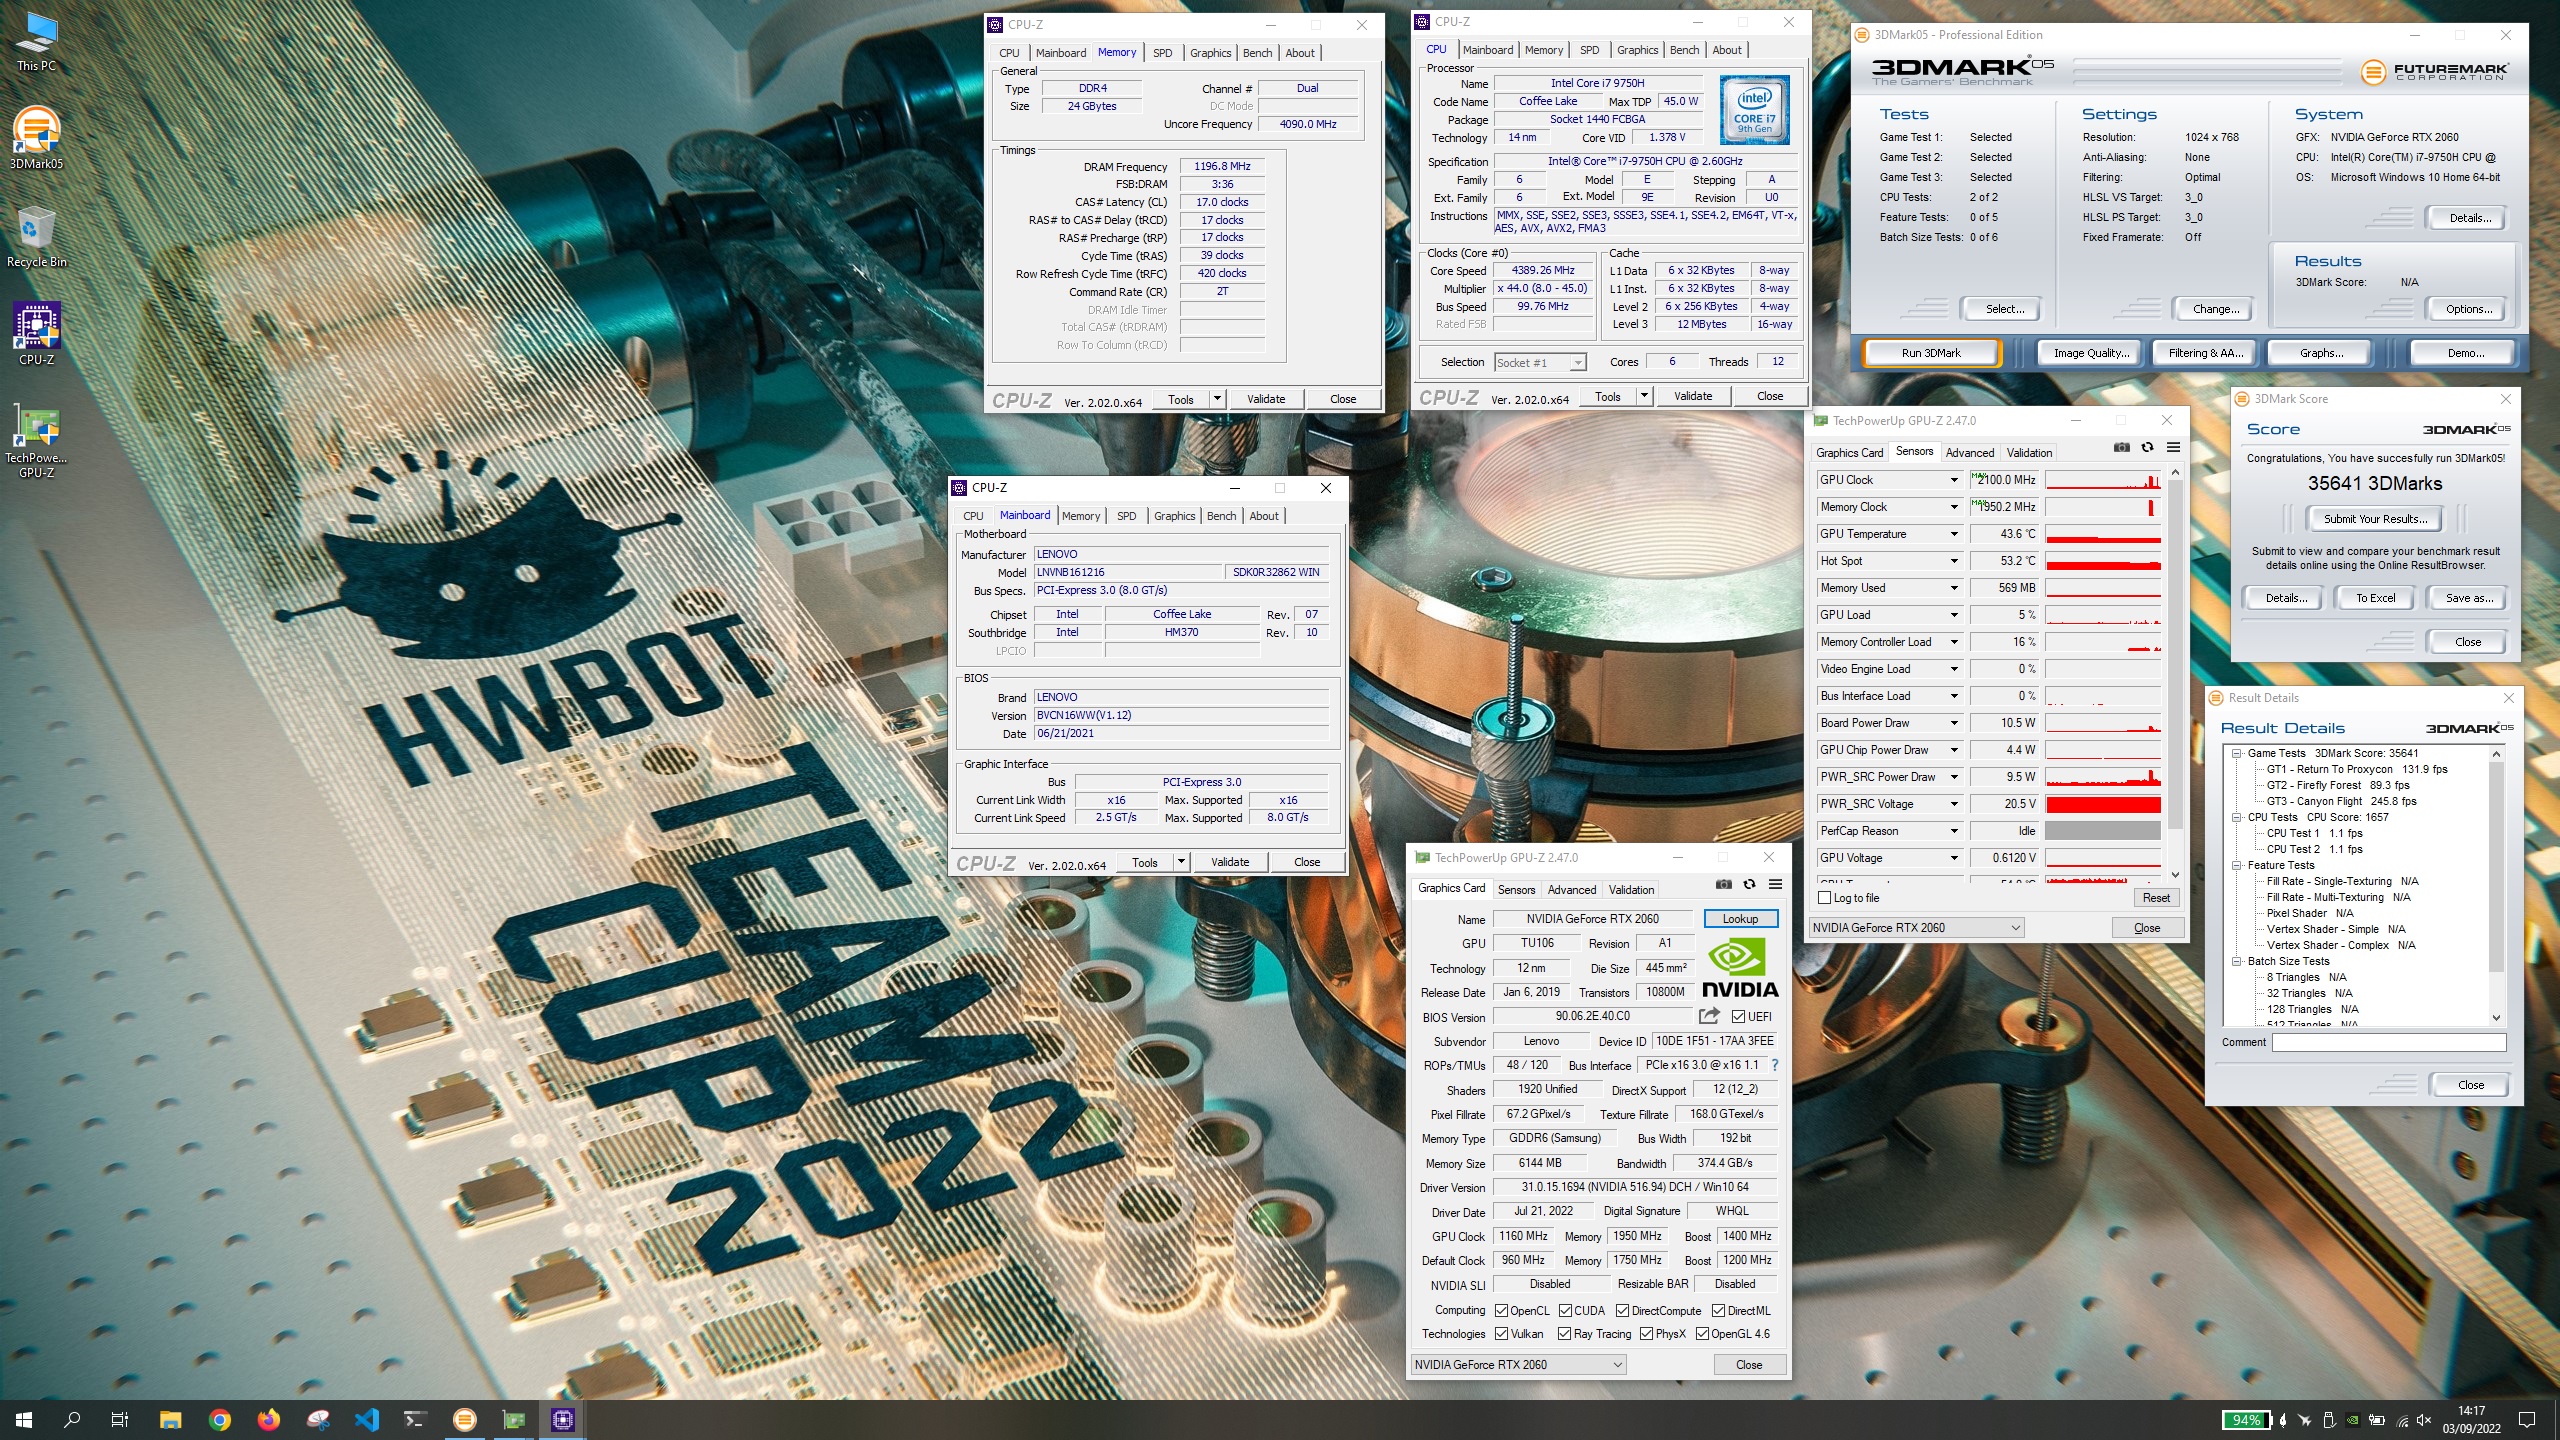Click Image Quality button in 3DMark05
Screen dimensions: 2560x1440
(2089, 353)
